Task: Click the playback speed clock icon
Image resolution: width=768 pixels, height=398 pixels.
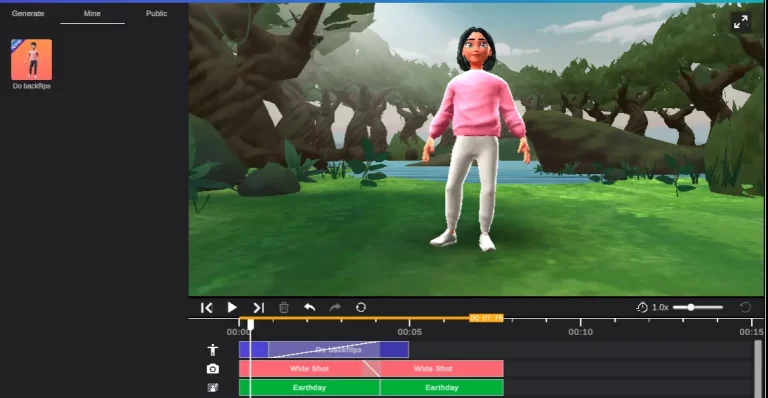Action: click(x=642, y=307)
